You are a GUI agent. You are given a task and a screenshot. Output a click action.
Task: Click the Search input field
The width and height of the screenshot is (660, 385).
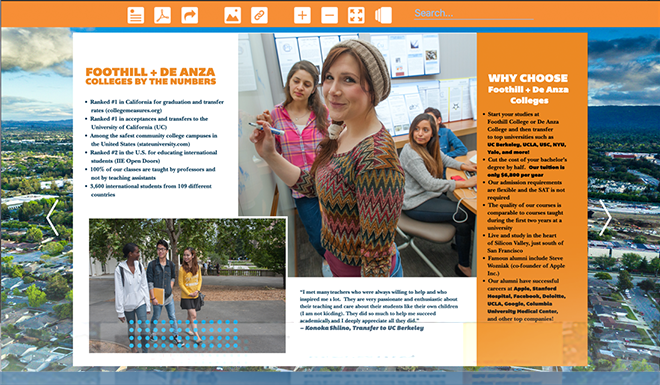point(474,13)
